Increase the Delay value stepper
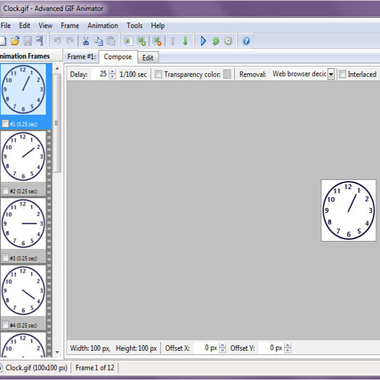 pyautogui.click(x=112, y=71)
